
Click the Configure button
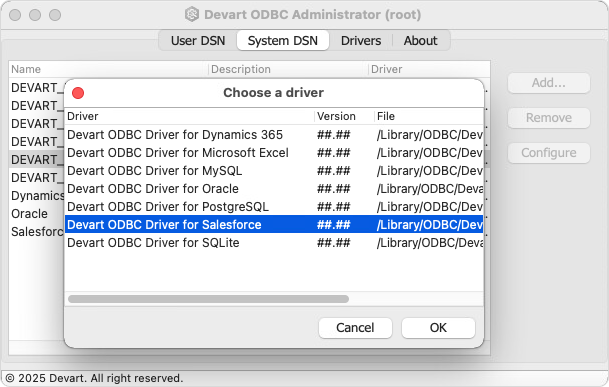[x=549, y=153]
